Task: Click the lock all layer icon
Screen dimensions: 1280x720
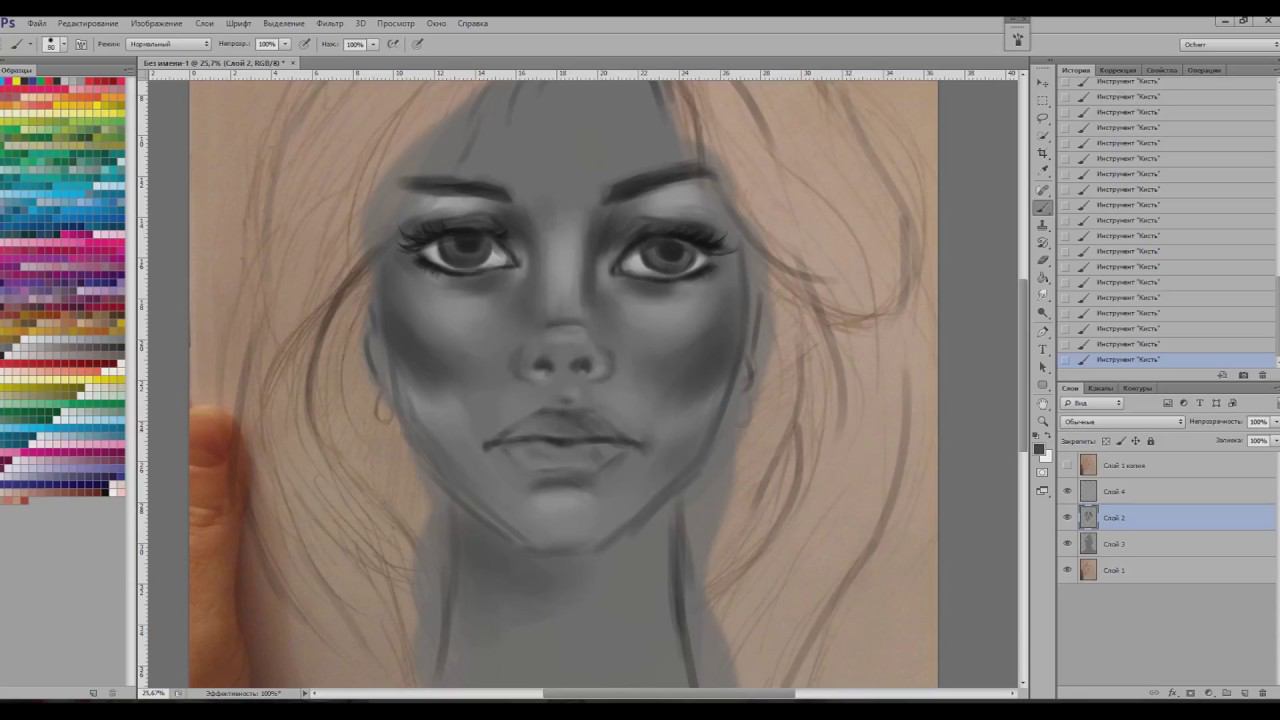Action: click(x=1150, y=441)
